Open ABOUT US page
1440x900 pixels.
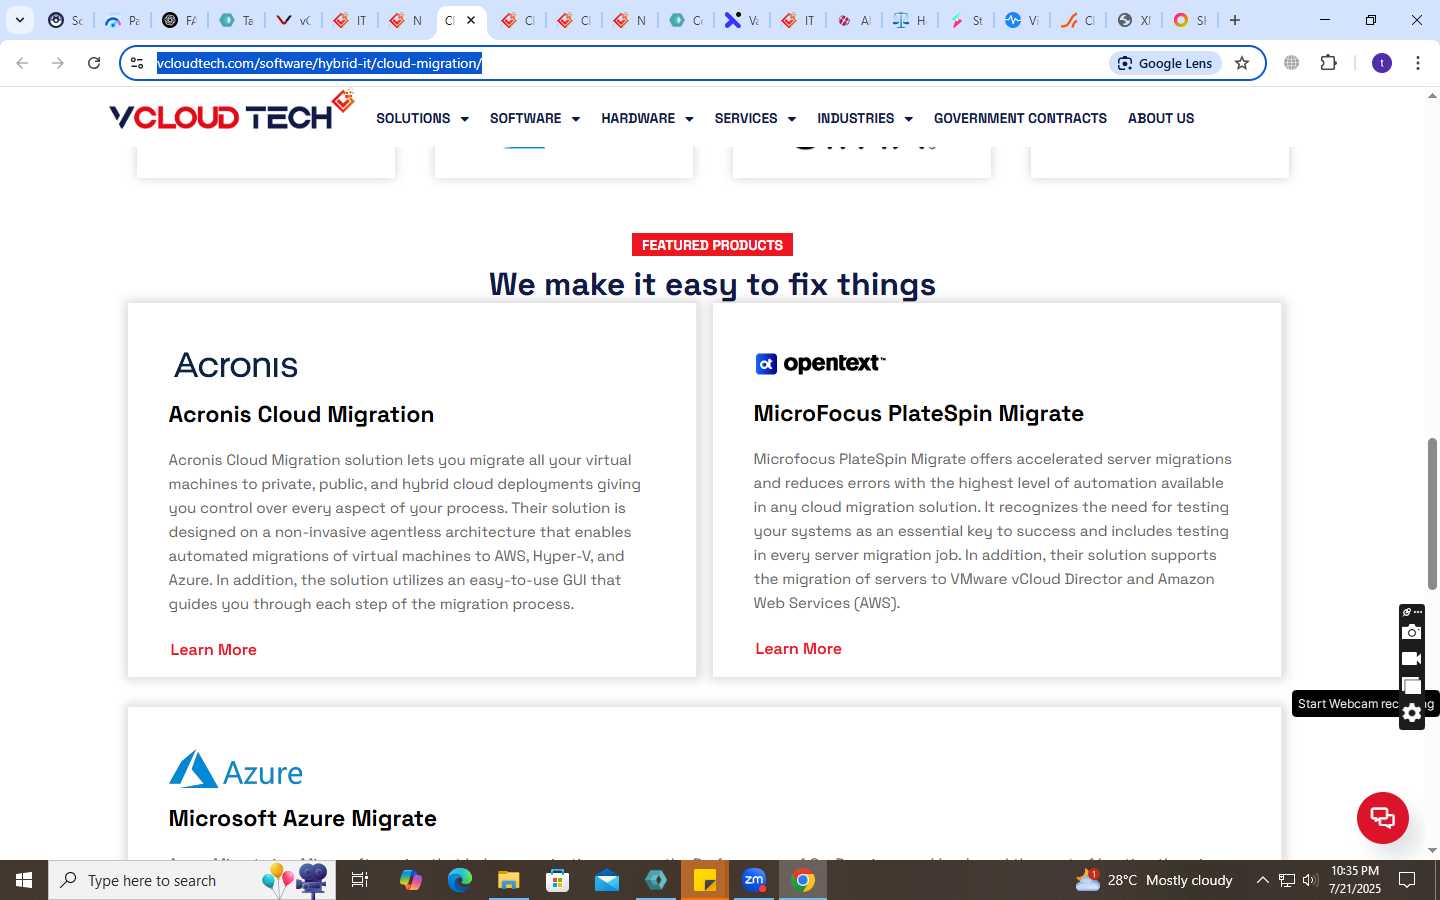(1161, 118)
